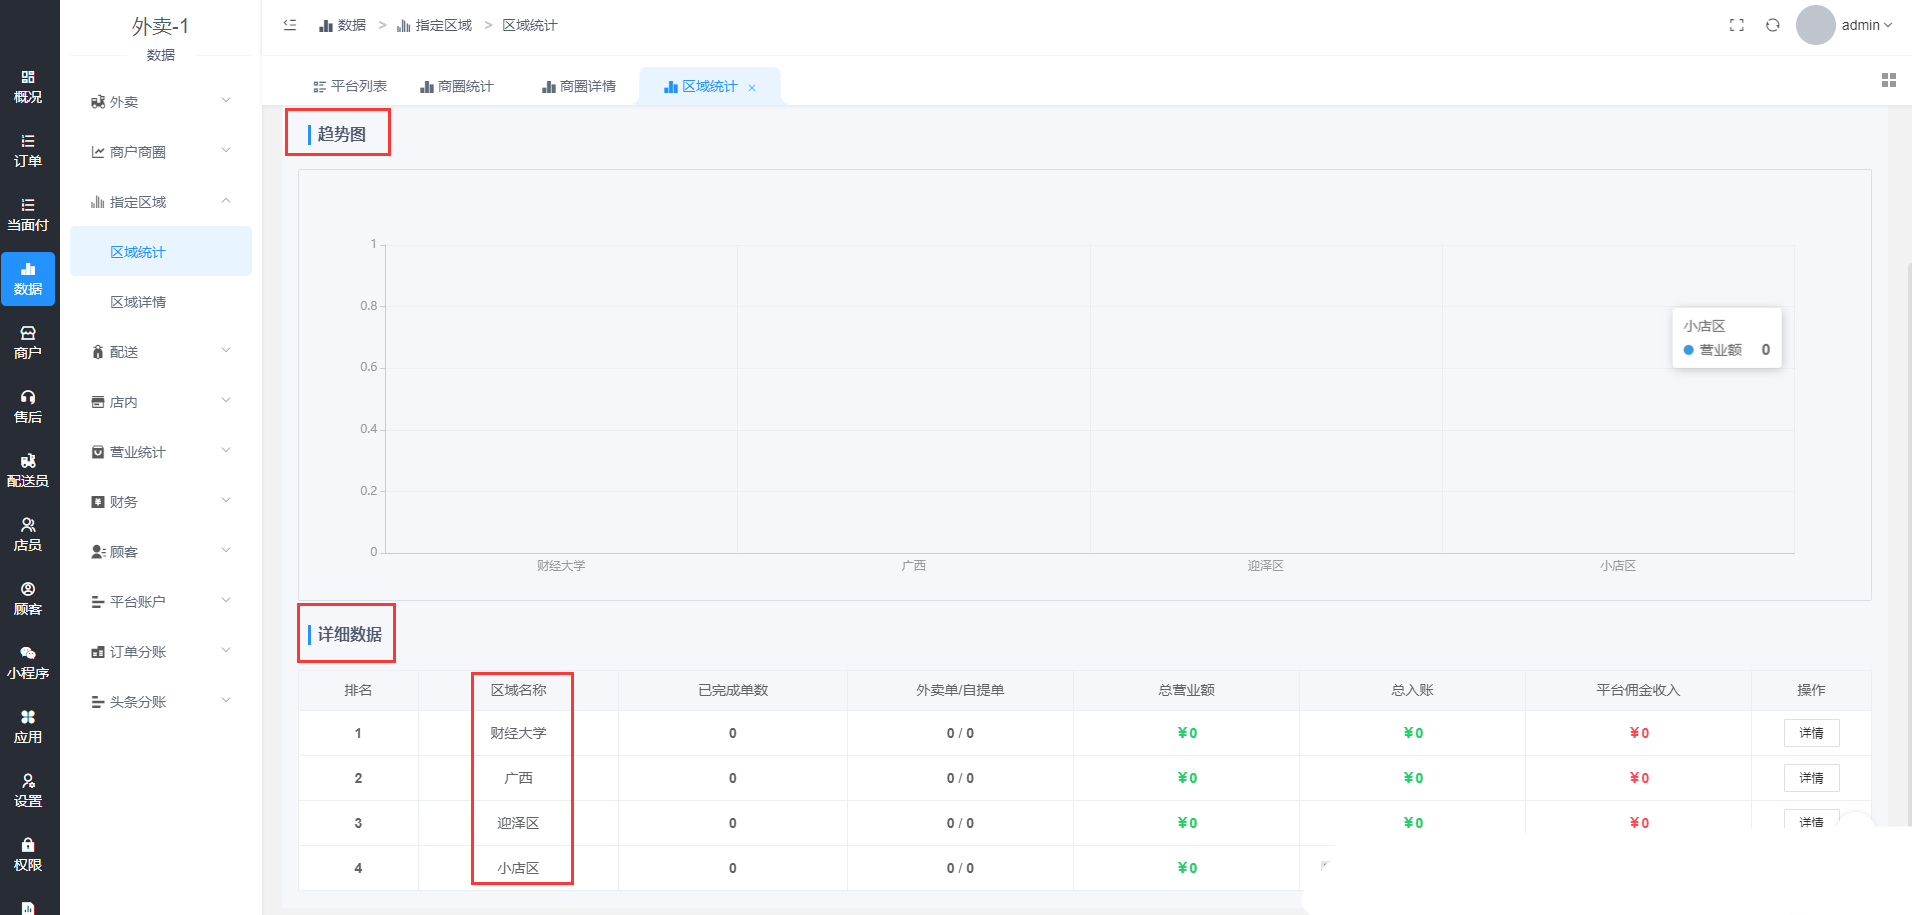Collapse the 指定区域 menu group
Viewport: 1912px width, 915px height.
(160, 202)
